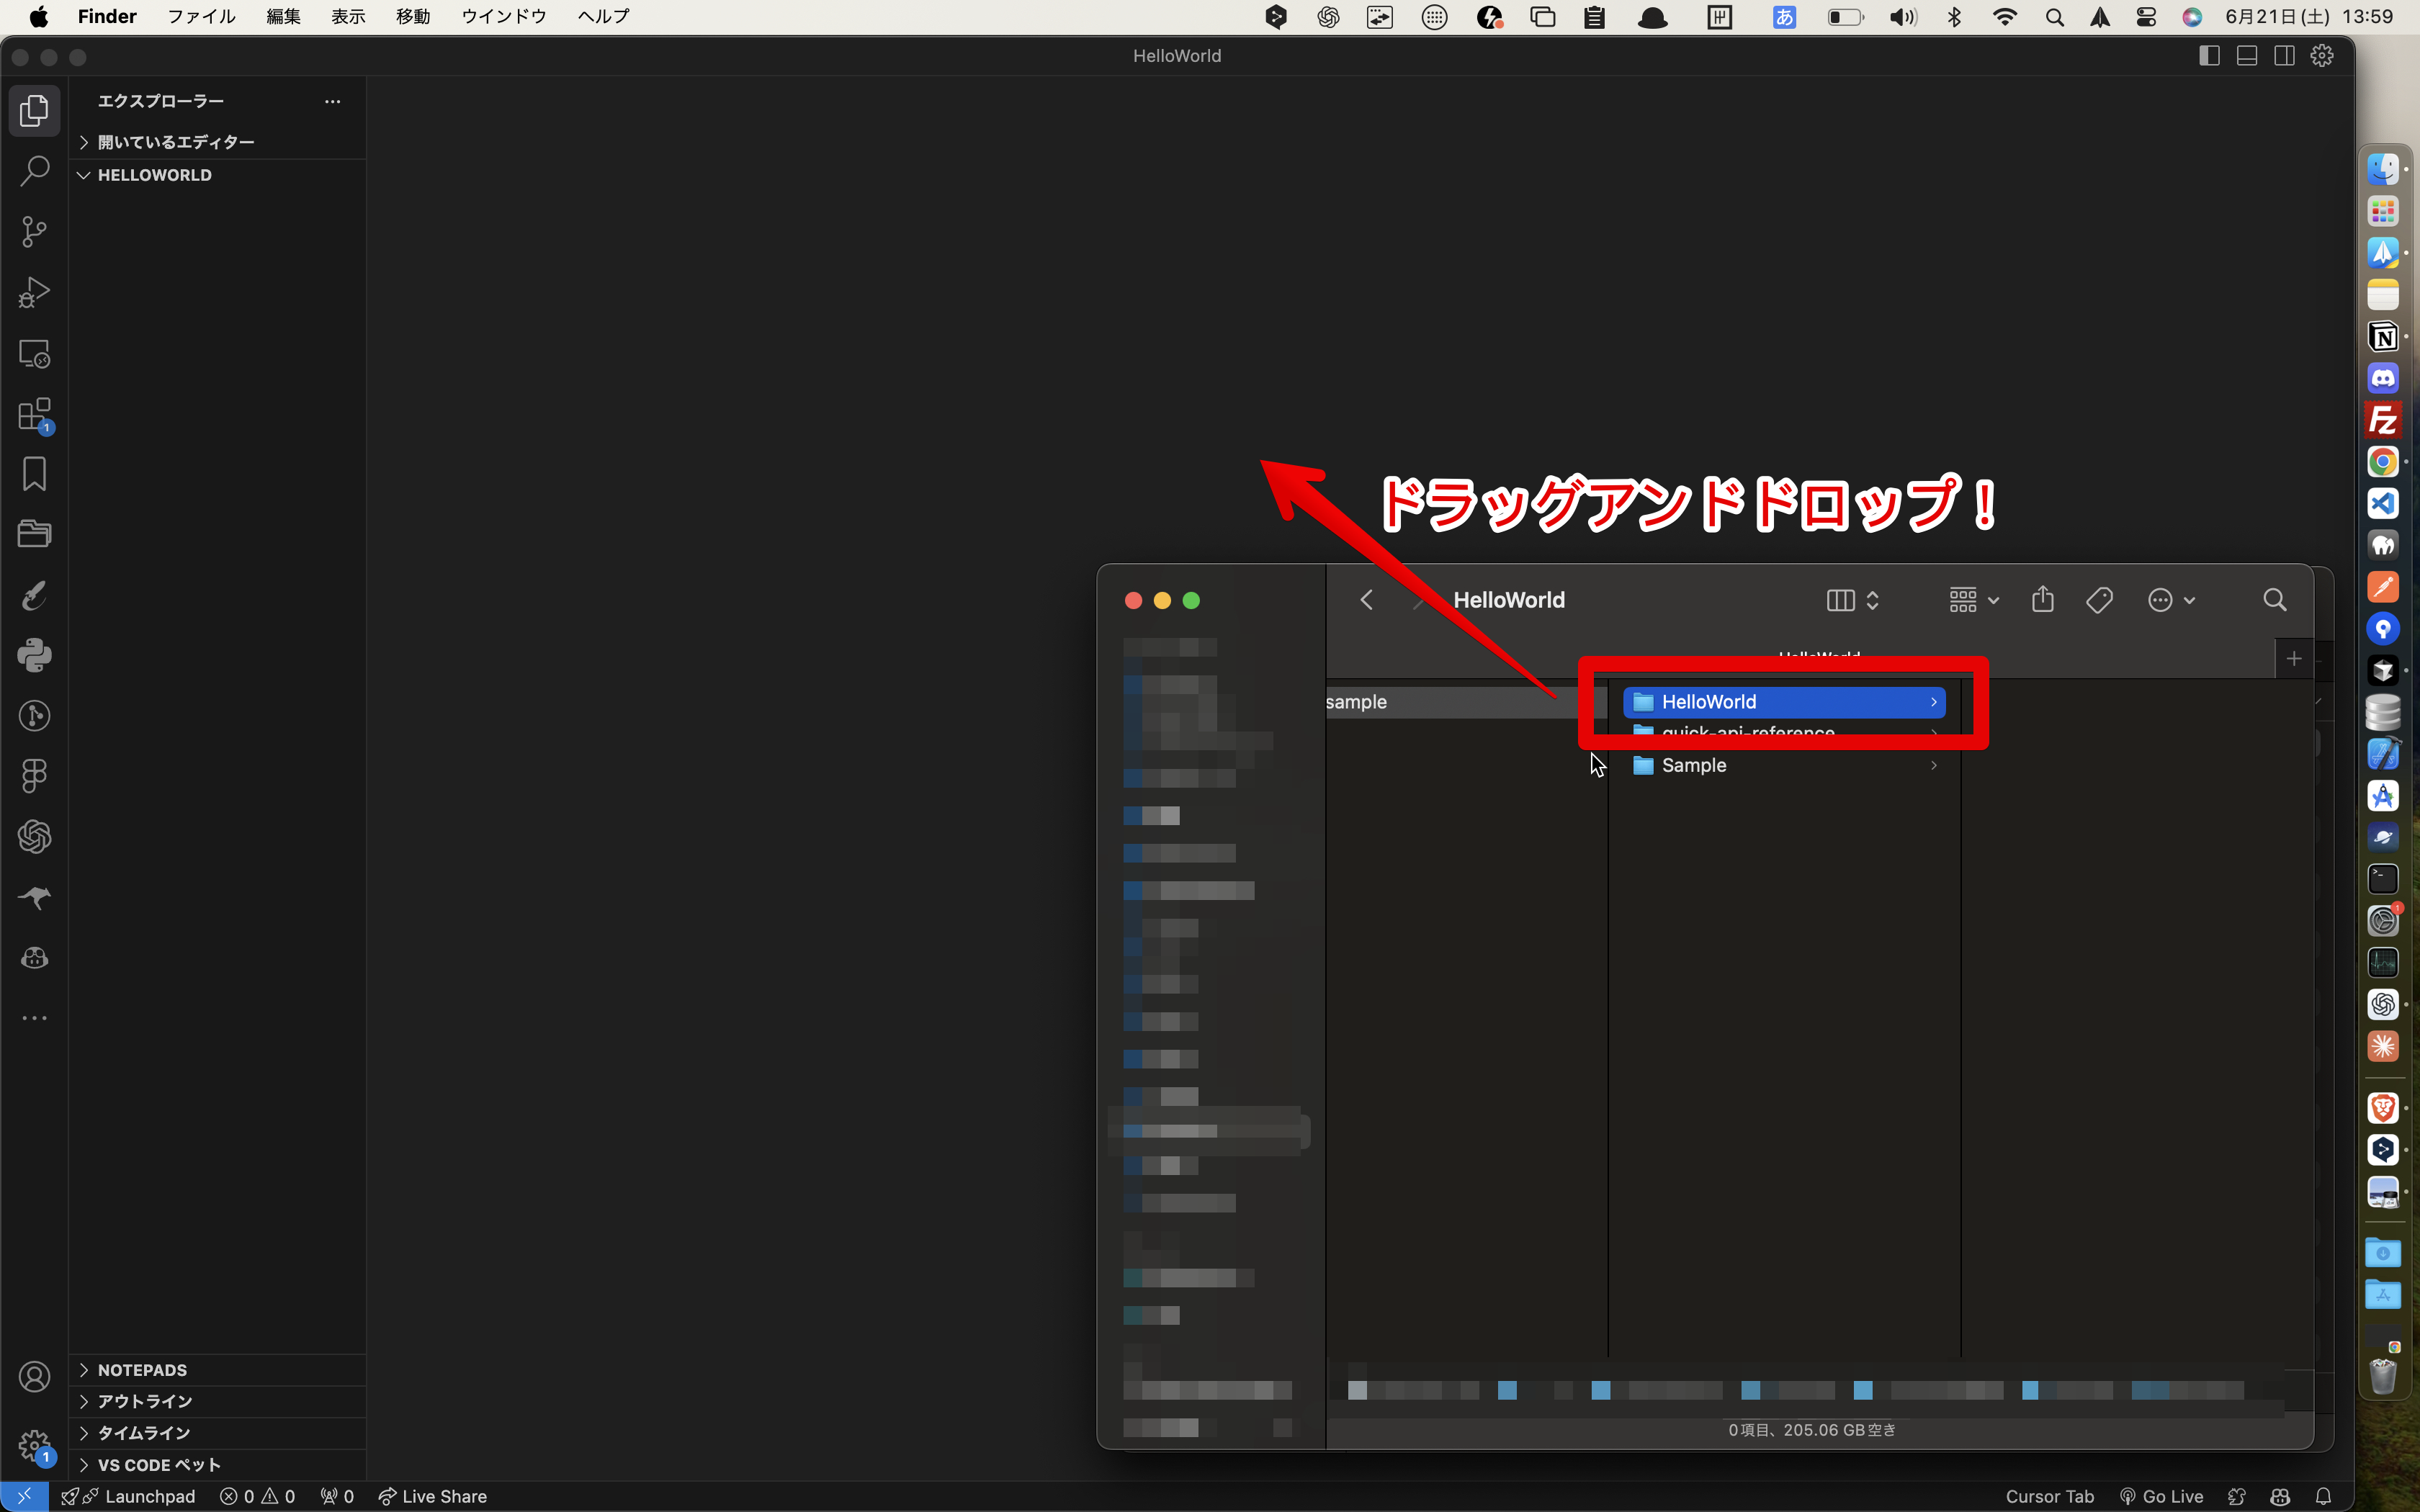The width and height of the screenshot is (2420, 1512).
Task: Open the 編集 menu
Action: [283, 17]
